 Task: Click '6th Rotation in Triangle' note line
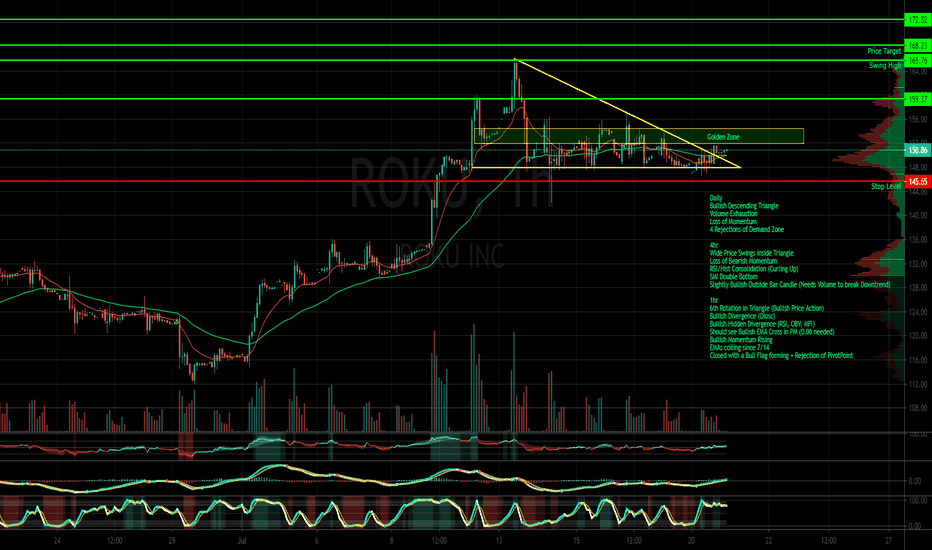767,308
